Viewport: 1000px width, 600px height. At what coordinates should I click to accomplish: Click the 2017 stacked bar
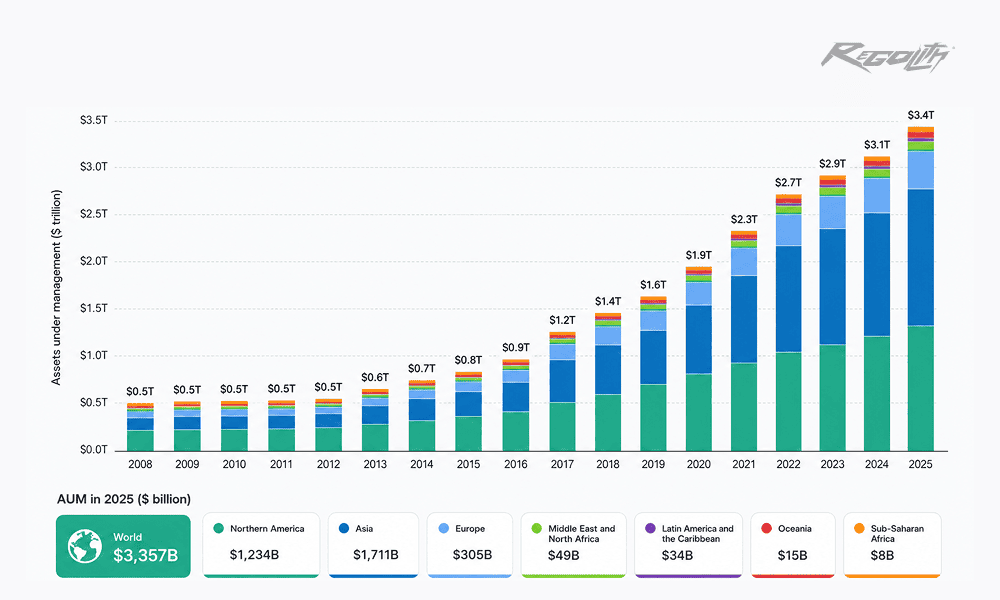tap(562, 391)
